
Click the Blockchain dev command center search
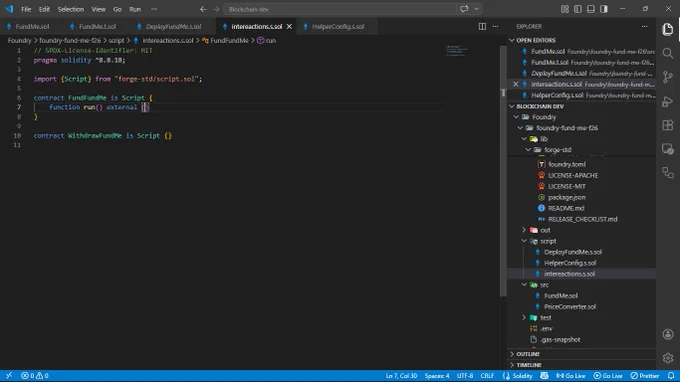click(340, 9)
